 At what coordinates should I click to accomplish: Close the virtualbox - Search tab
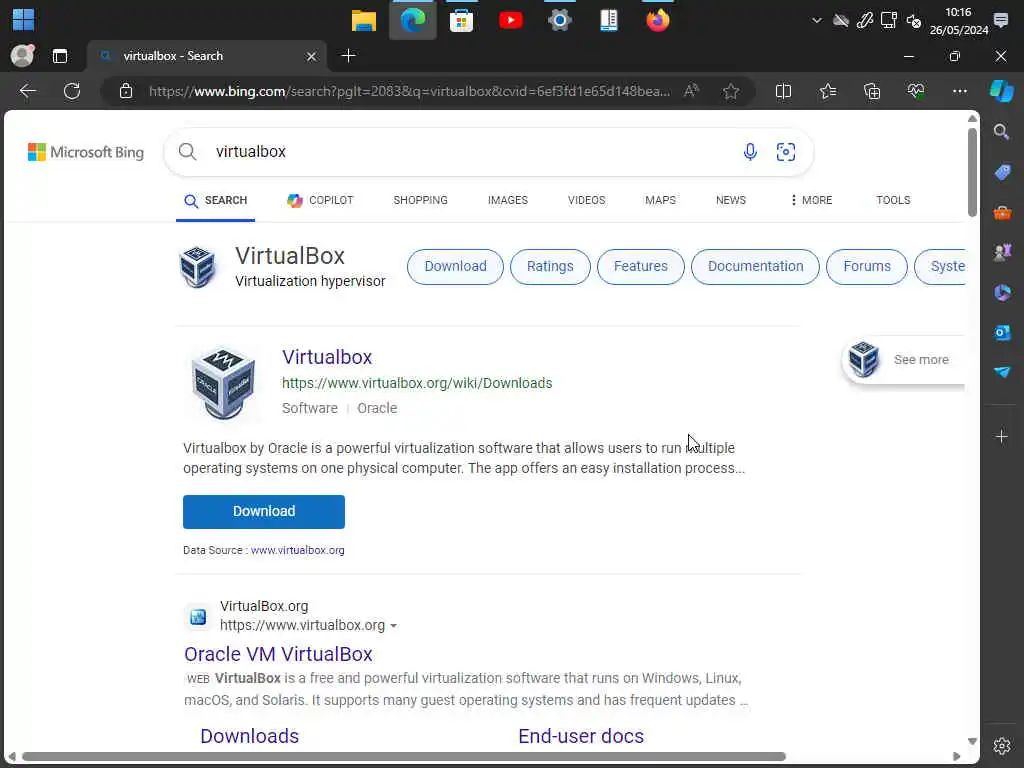pyautogui.click(x=312, y=57)
